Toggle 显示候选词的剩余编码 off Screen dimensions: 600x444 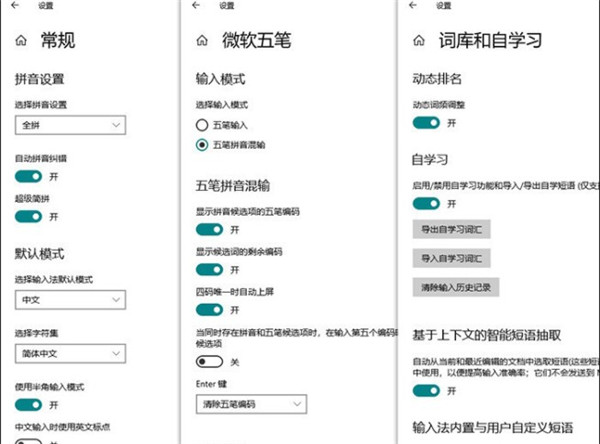pyautogui.click(x=209, y=269)
